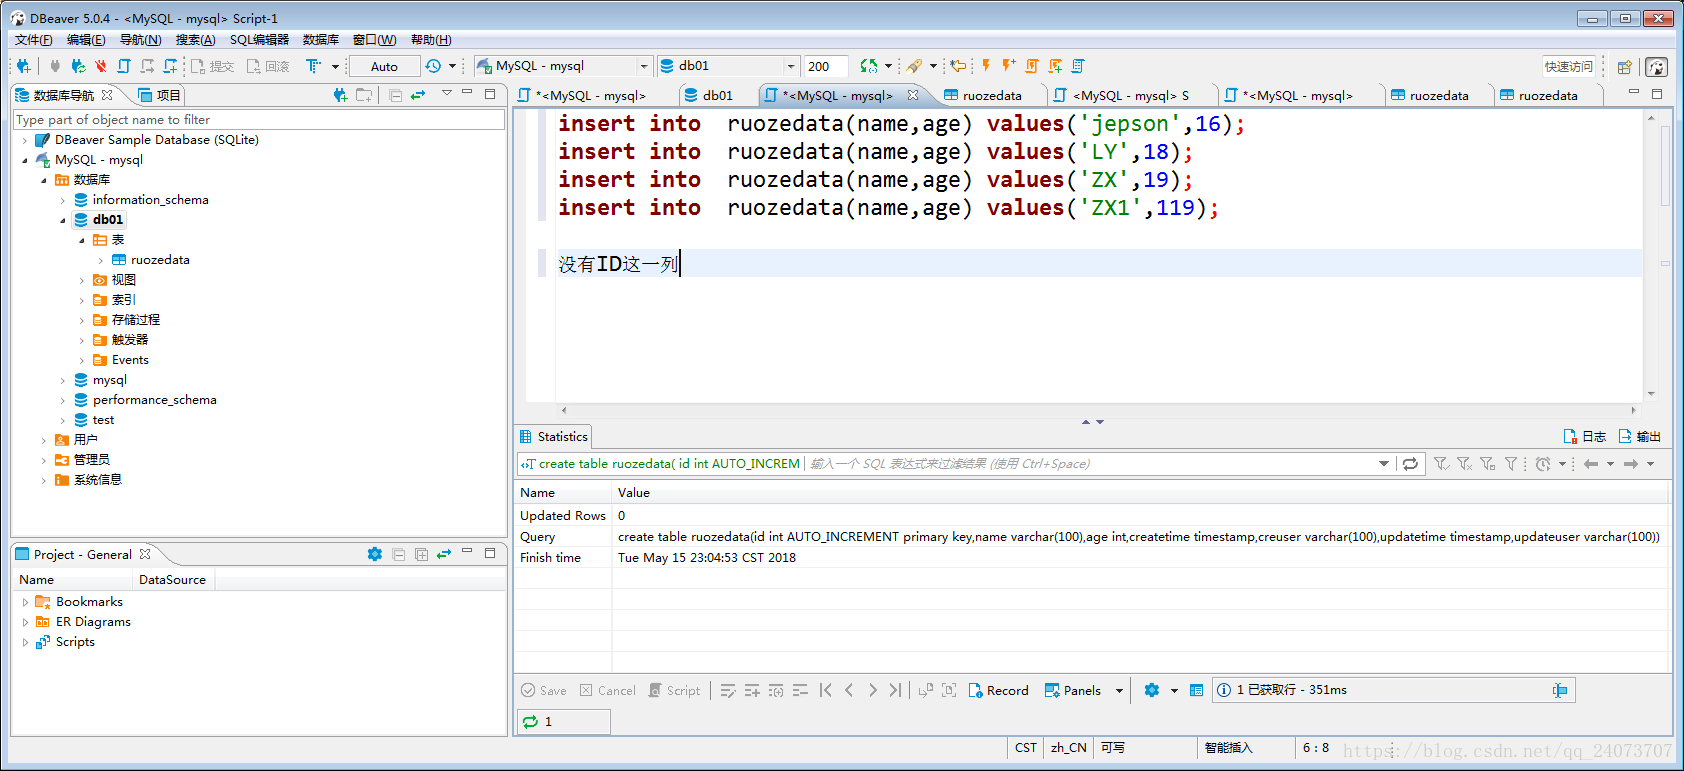1684x771 pixels.
Task: Click the first filter funnel icon in results toolbar
Action: click(1441, 464)
